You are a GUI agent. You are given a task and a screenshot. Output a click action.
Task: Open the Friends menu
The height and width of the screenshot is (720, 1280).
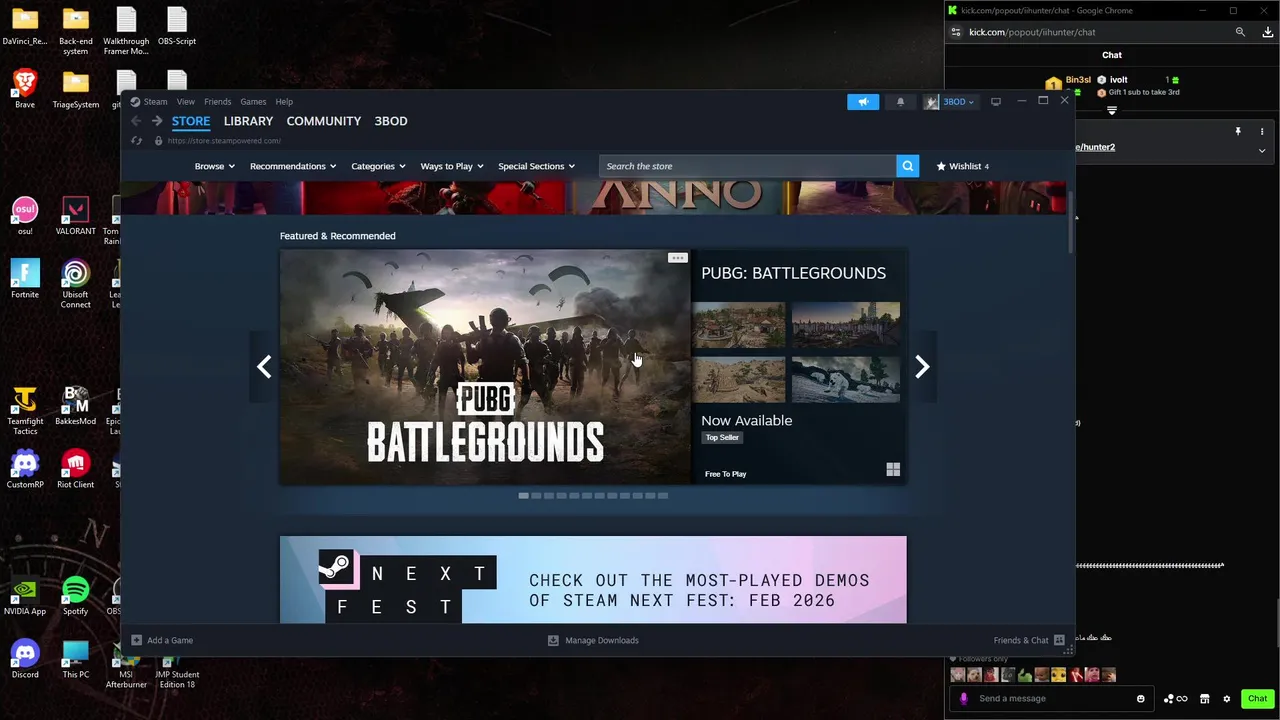(217, 101)
